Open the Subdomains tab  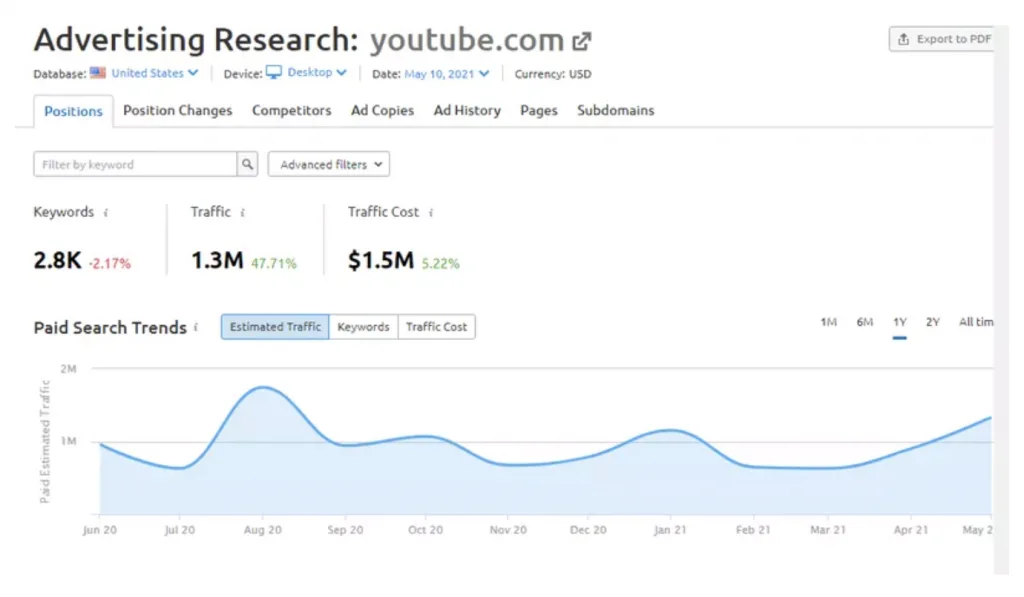[x=615, y=110]
